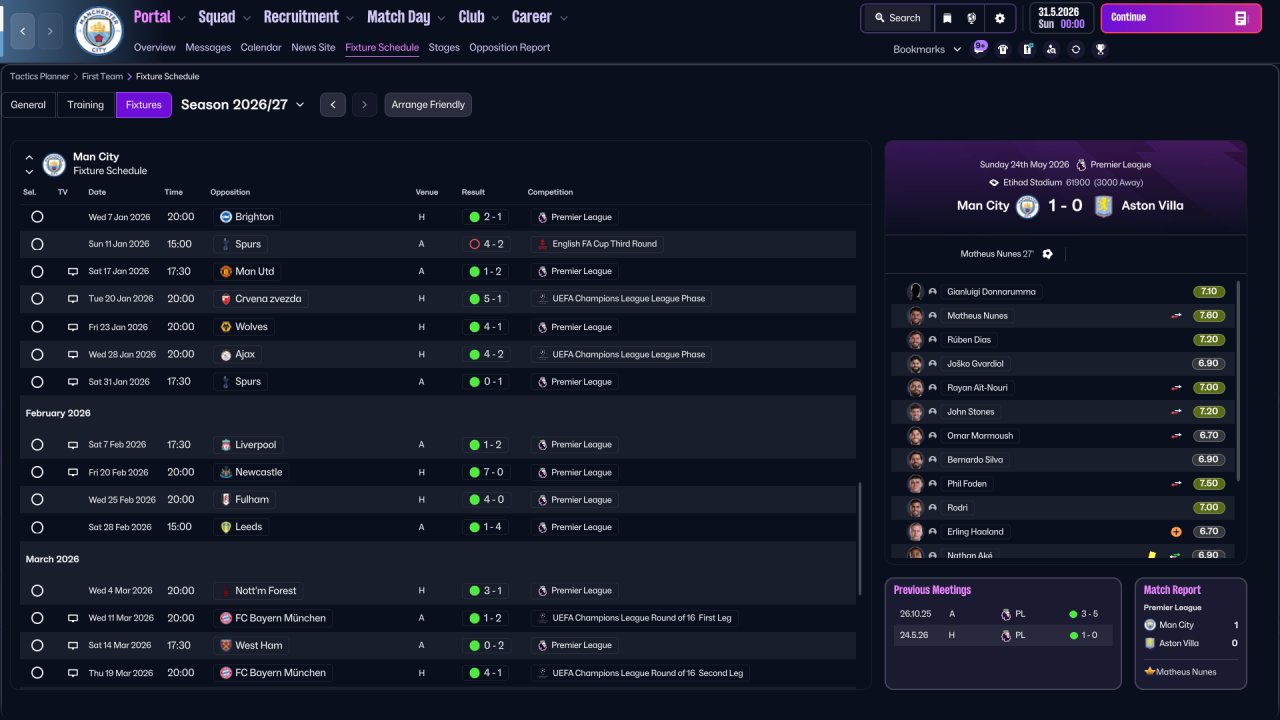Open the 9+ messages notification icon
The height and width of the screenshot is (720, 1280).
click(x=980, y=48)
